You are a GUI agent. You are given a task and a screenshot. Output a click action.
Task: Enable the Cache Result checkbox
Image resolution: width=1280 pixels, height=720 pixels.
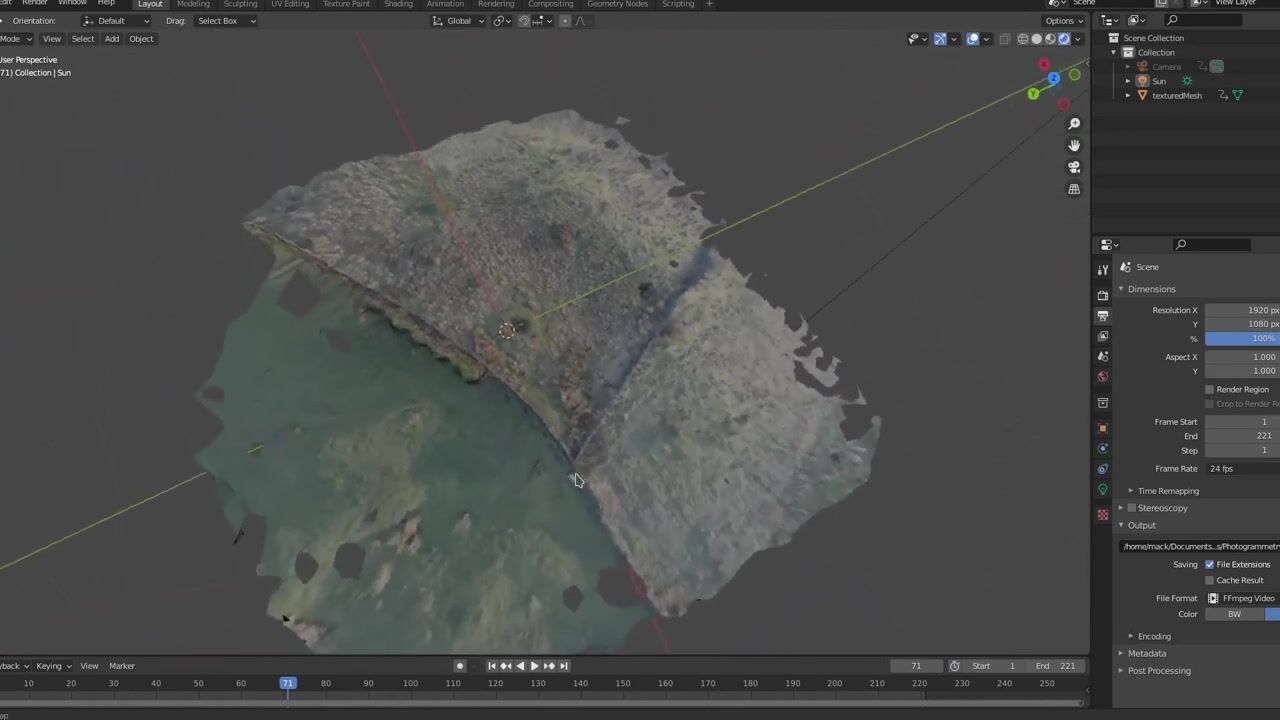coord(1209,580)
